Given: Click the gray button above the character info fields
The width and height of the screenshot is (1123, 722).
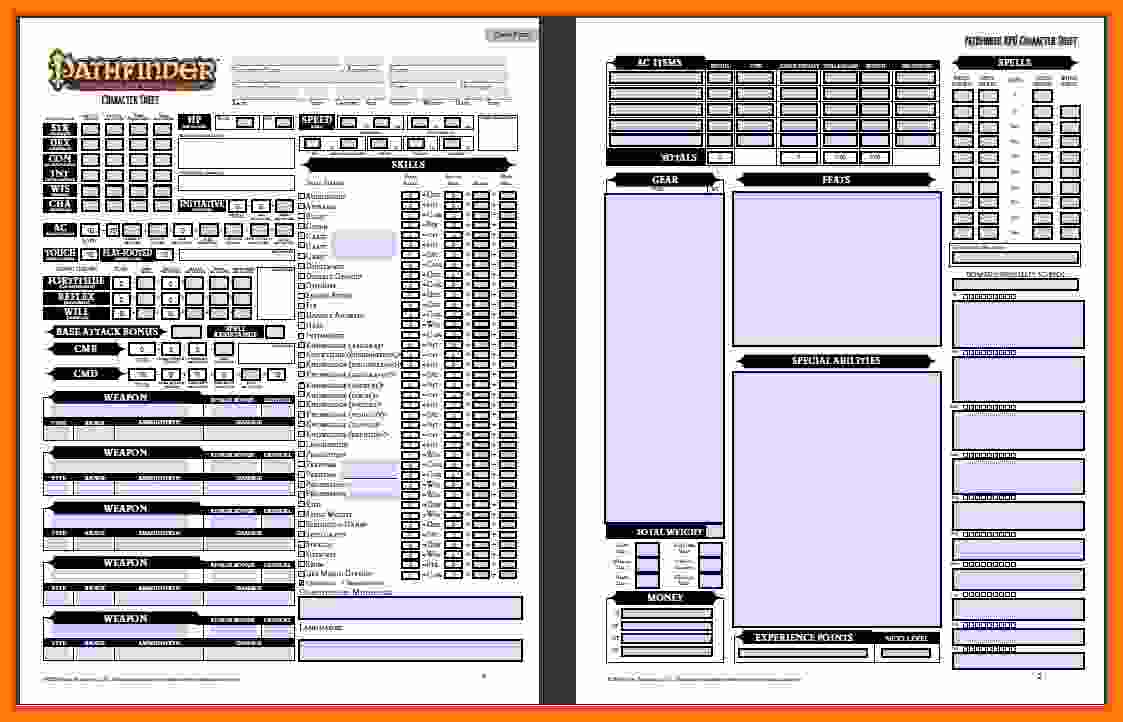Looking at the screenshot, I should (x=511, y=34).
